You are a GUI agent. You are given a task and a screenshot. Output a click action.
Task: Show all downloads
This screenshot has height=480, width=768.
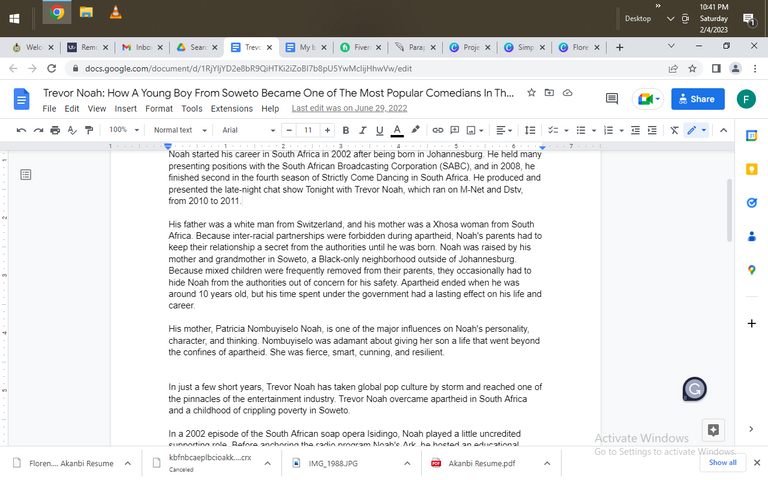pos(722,462)
